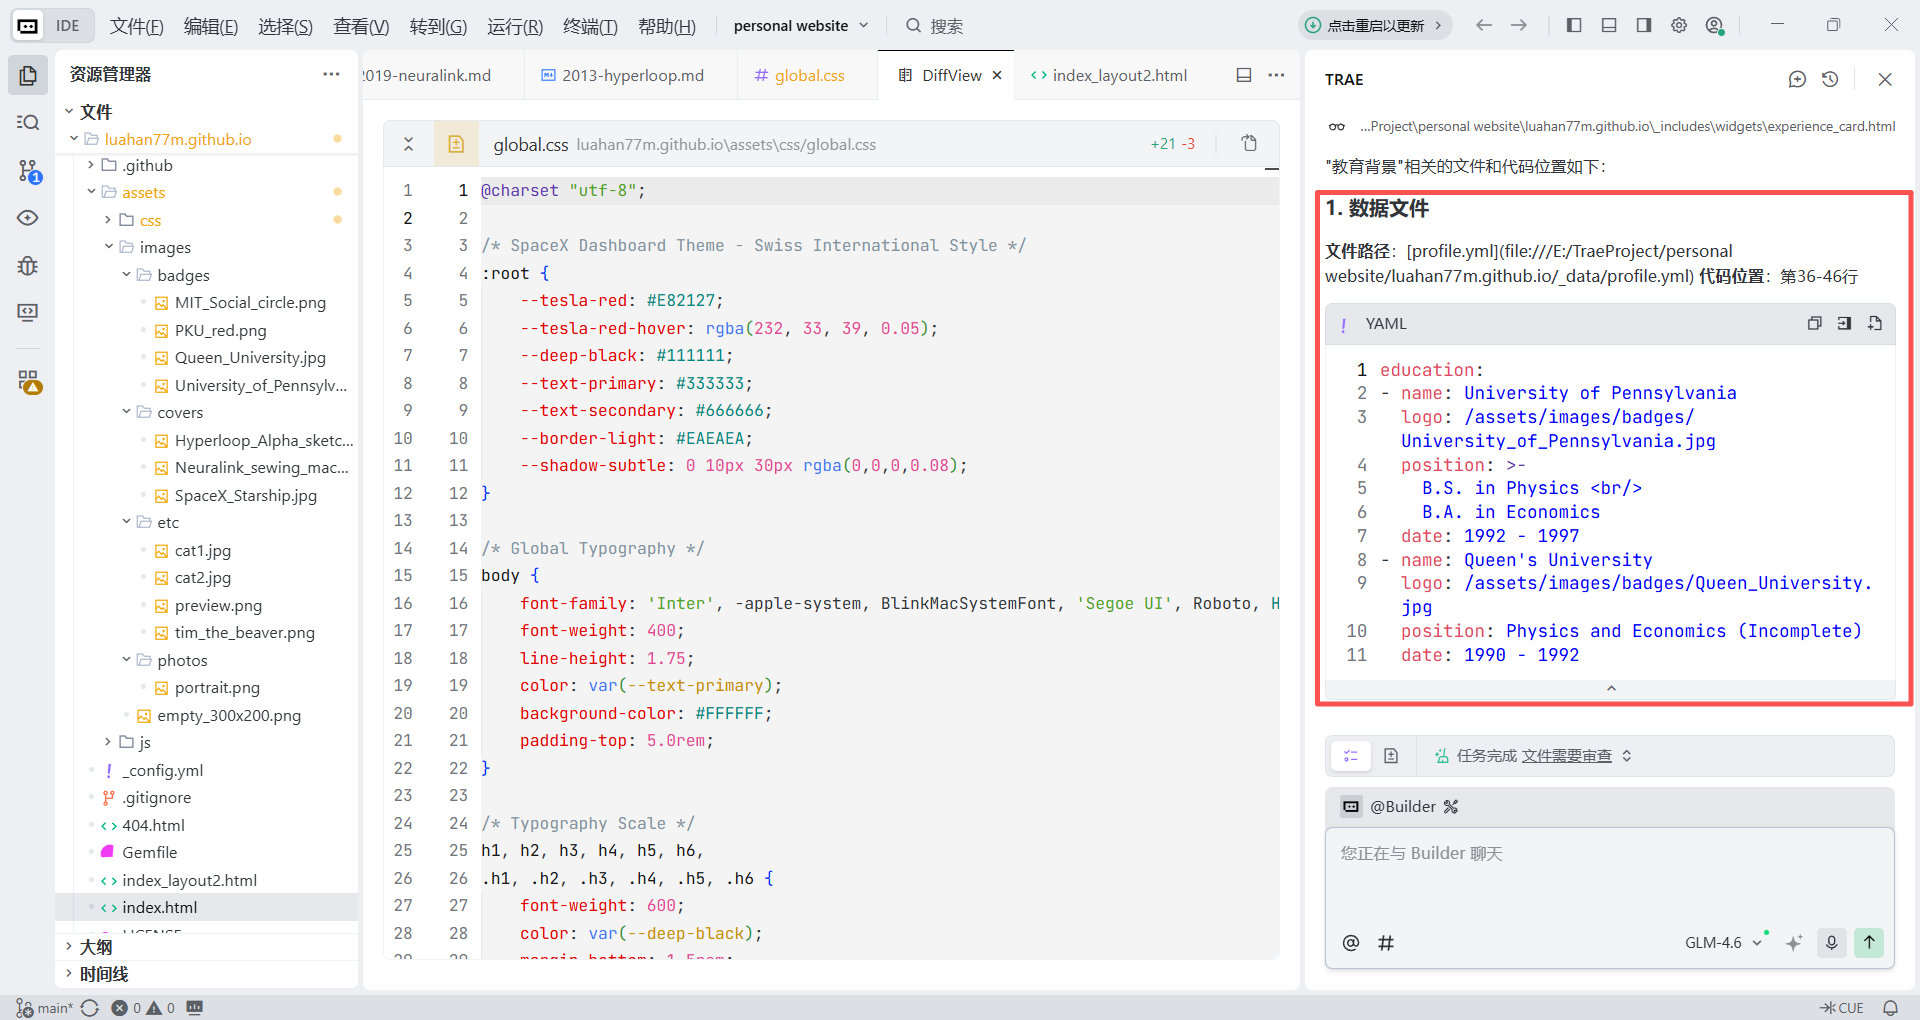Viewport: 1920px width, 1020px height.
Task: Send the message with the arrow button
Action: click(x=1869, y=942)
